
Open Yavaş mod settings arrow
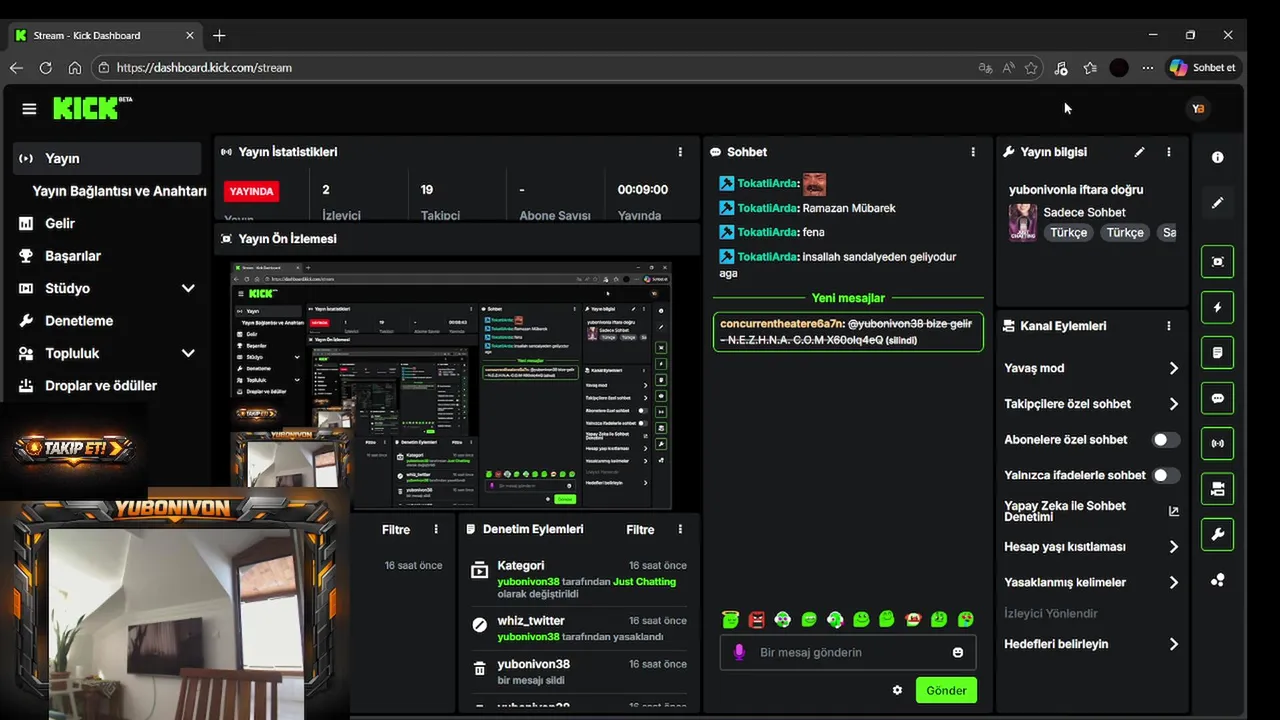[x=1173, y=368]
